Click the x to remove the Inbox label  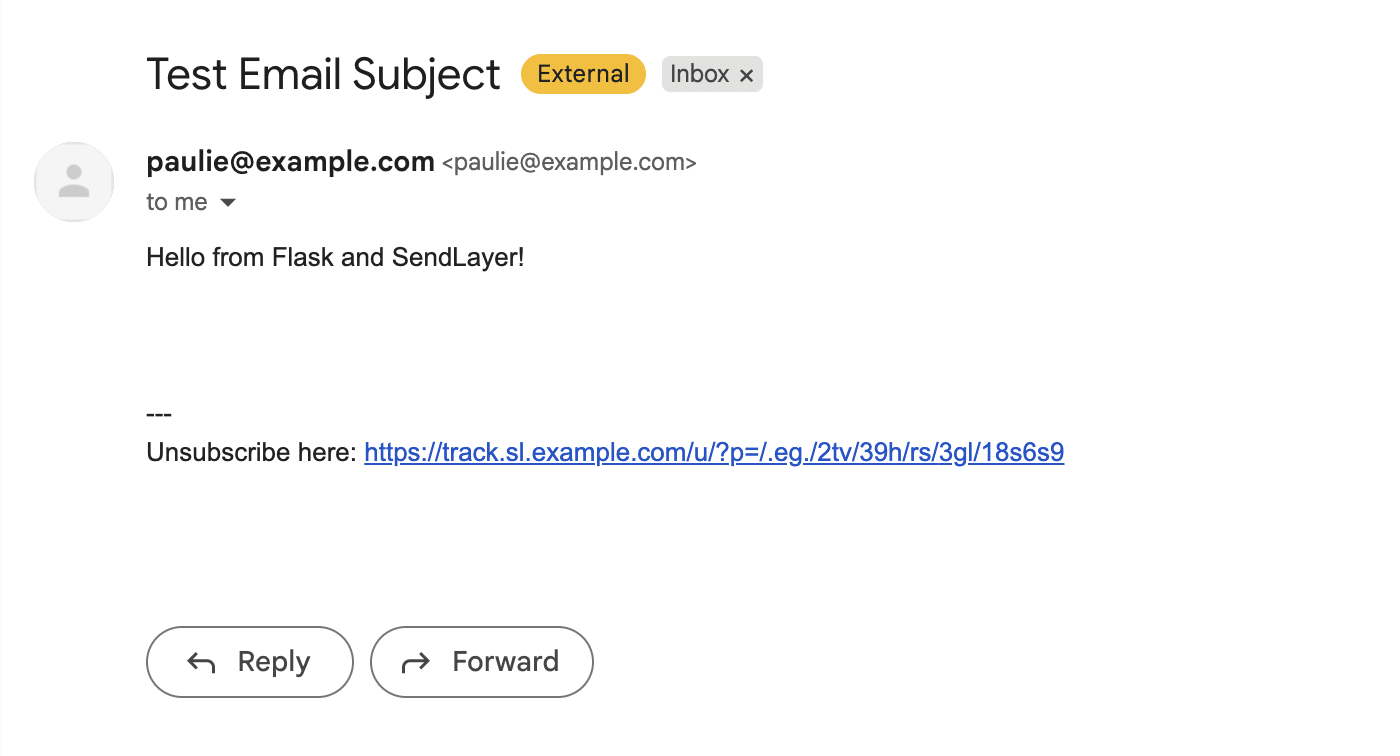click(746, 74)
